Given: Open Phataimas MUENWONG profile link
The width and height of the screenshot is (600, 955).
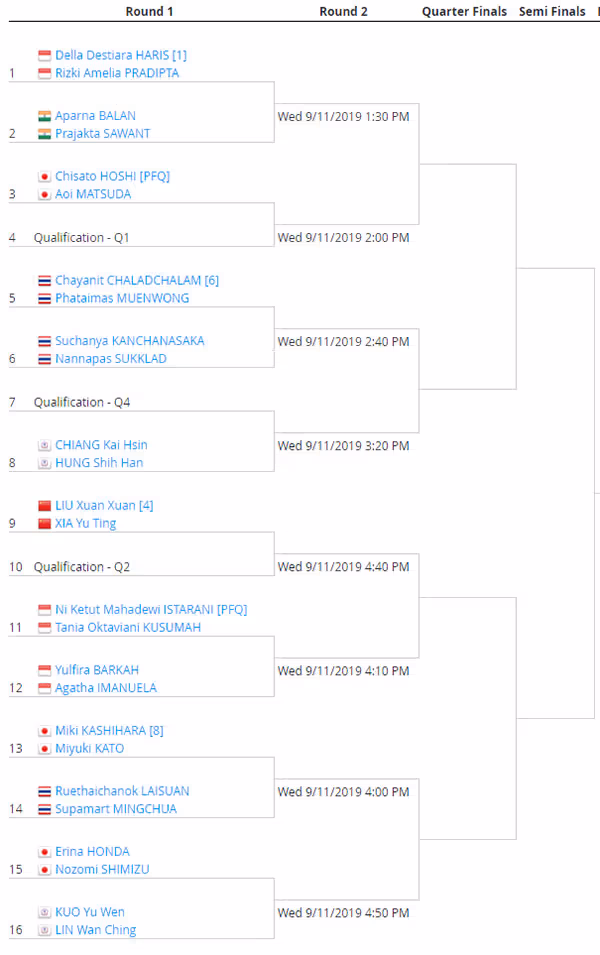Looking at the screenshot, I should point(122,298).
